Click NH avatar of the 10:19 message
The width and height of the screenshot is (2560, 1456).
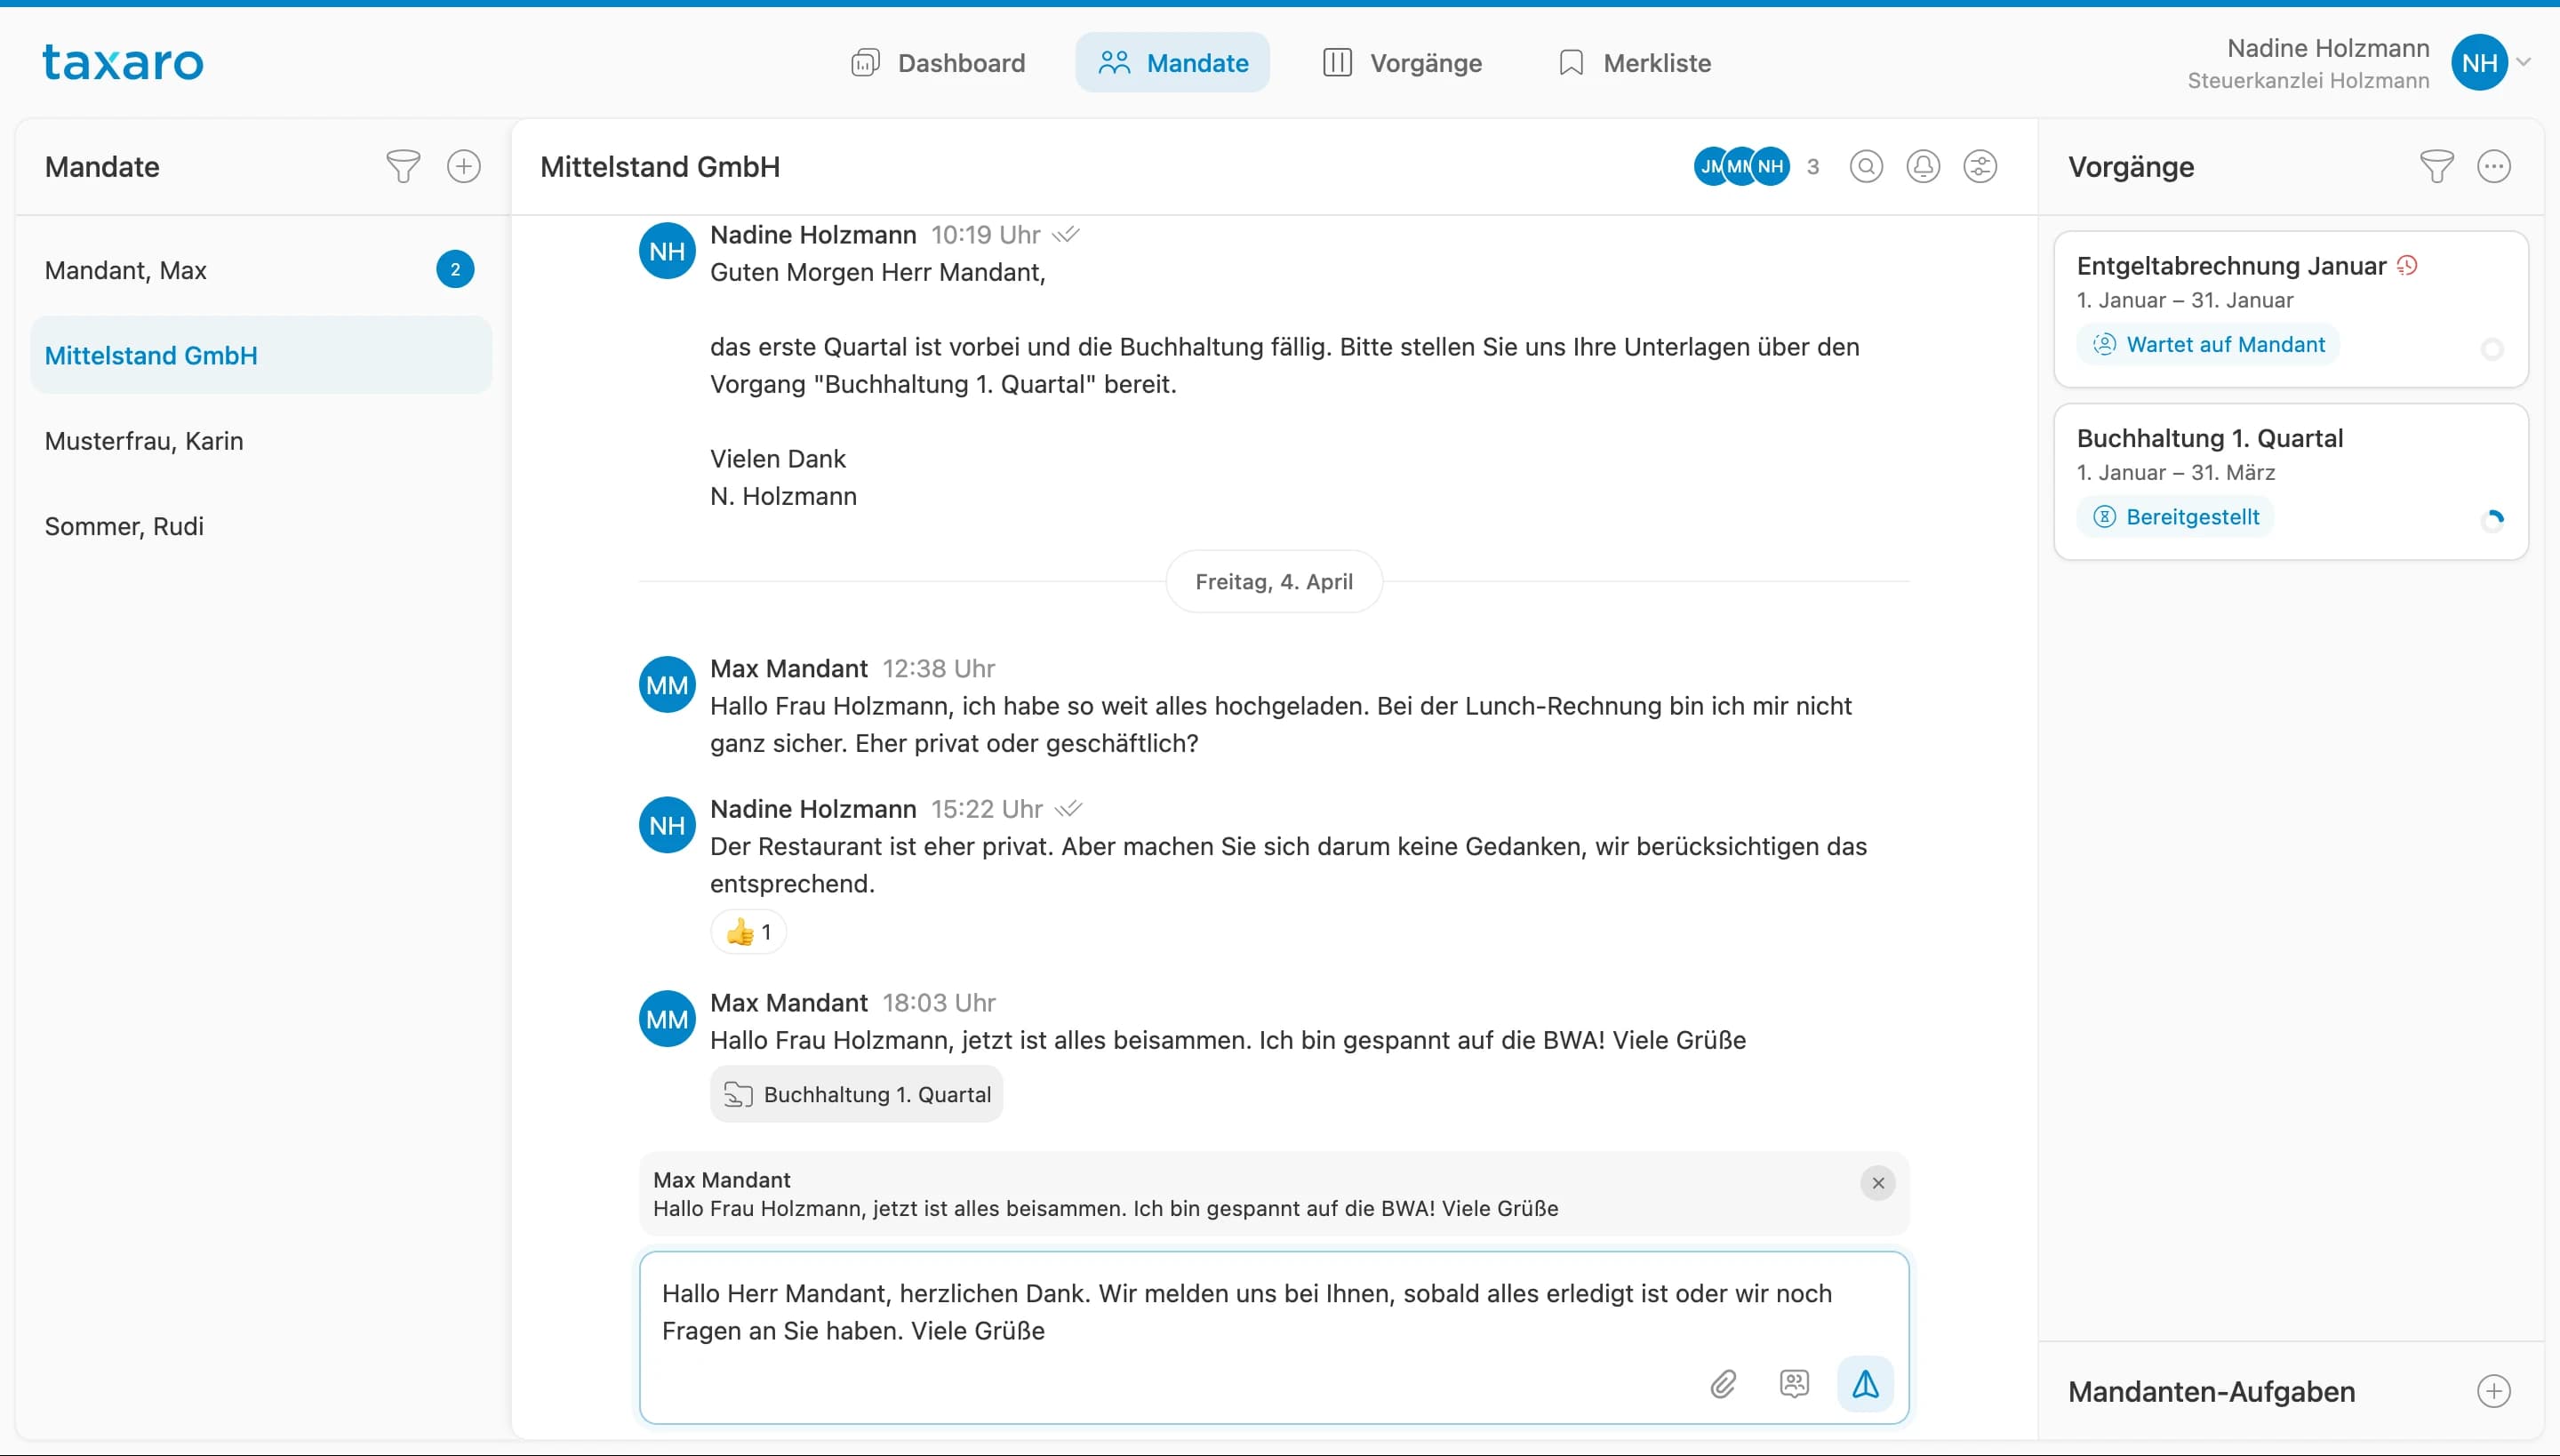point(667,251)
